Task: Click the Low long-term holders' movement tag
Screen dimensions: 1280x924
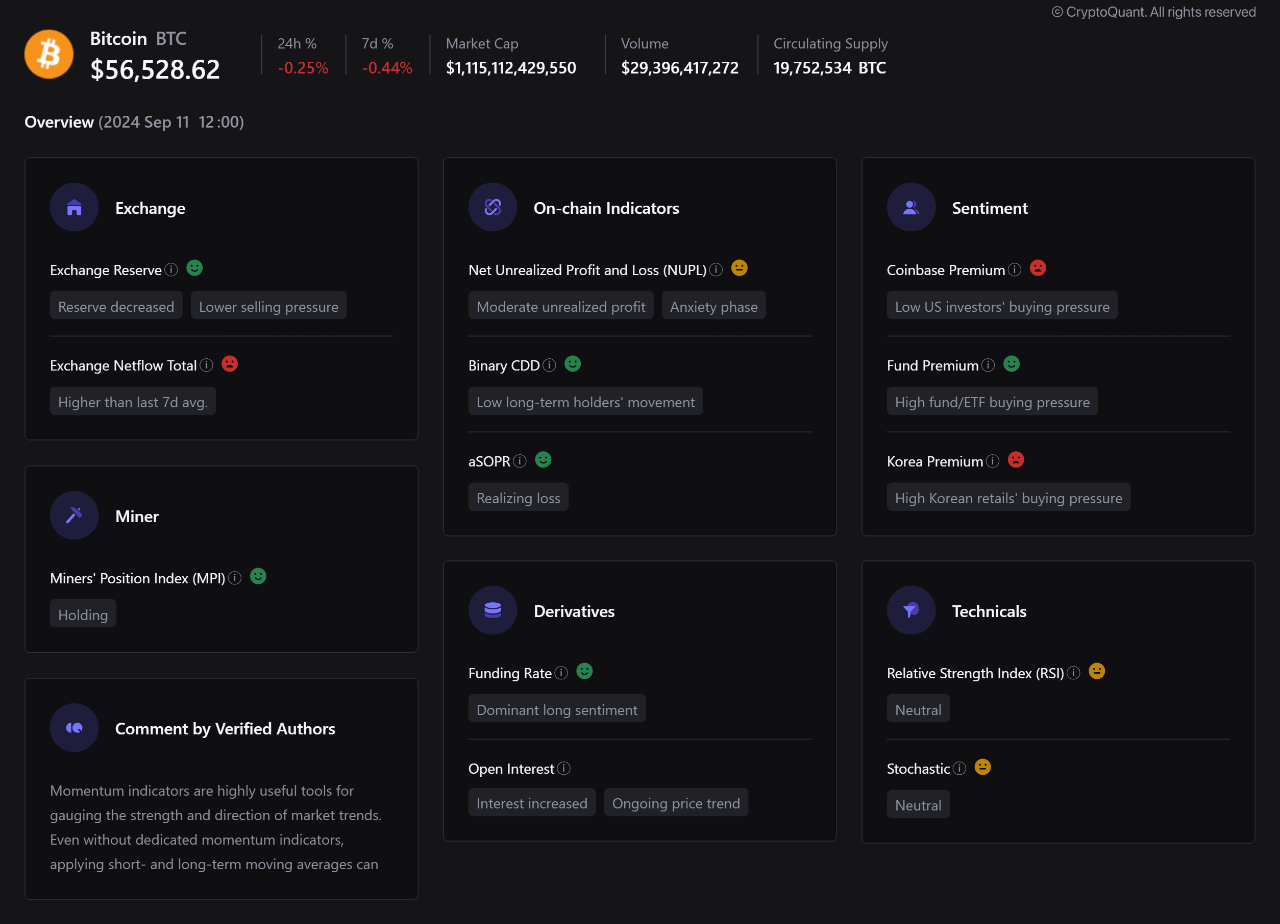Action: click(586, 402)
